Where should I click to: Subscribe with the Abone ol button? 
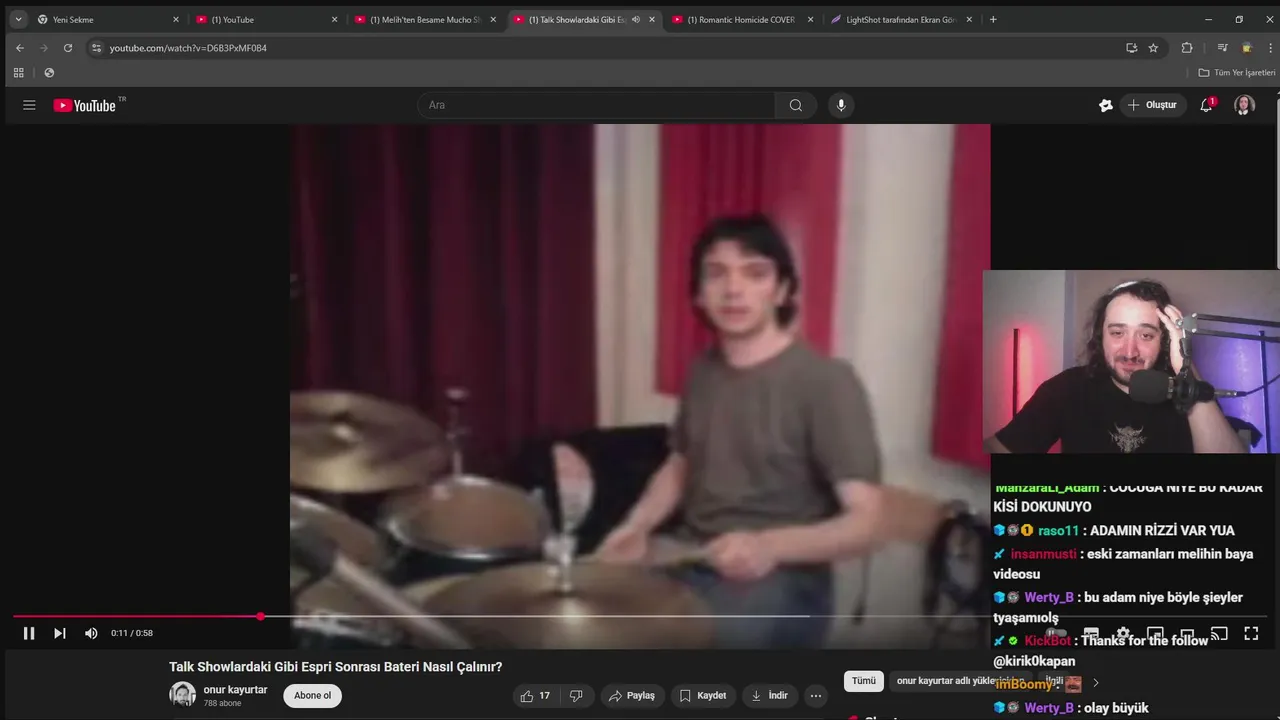point(312,696)
